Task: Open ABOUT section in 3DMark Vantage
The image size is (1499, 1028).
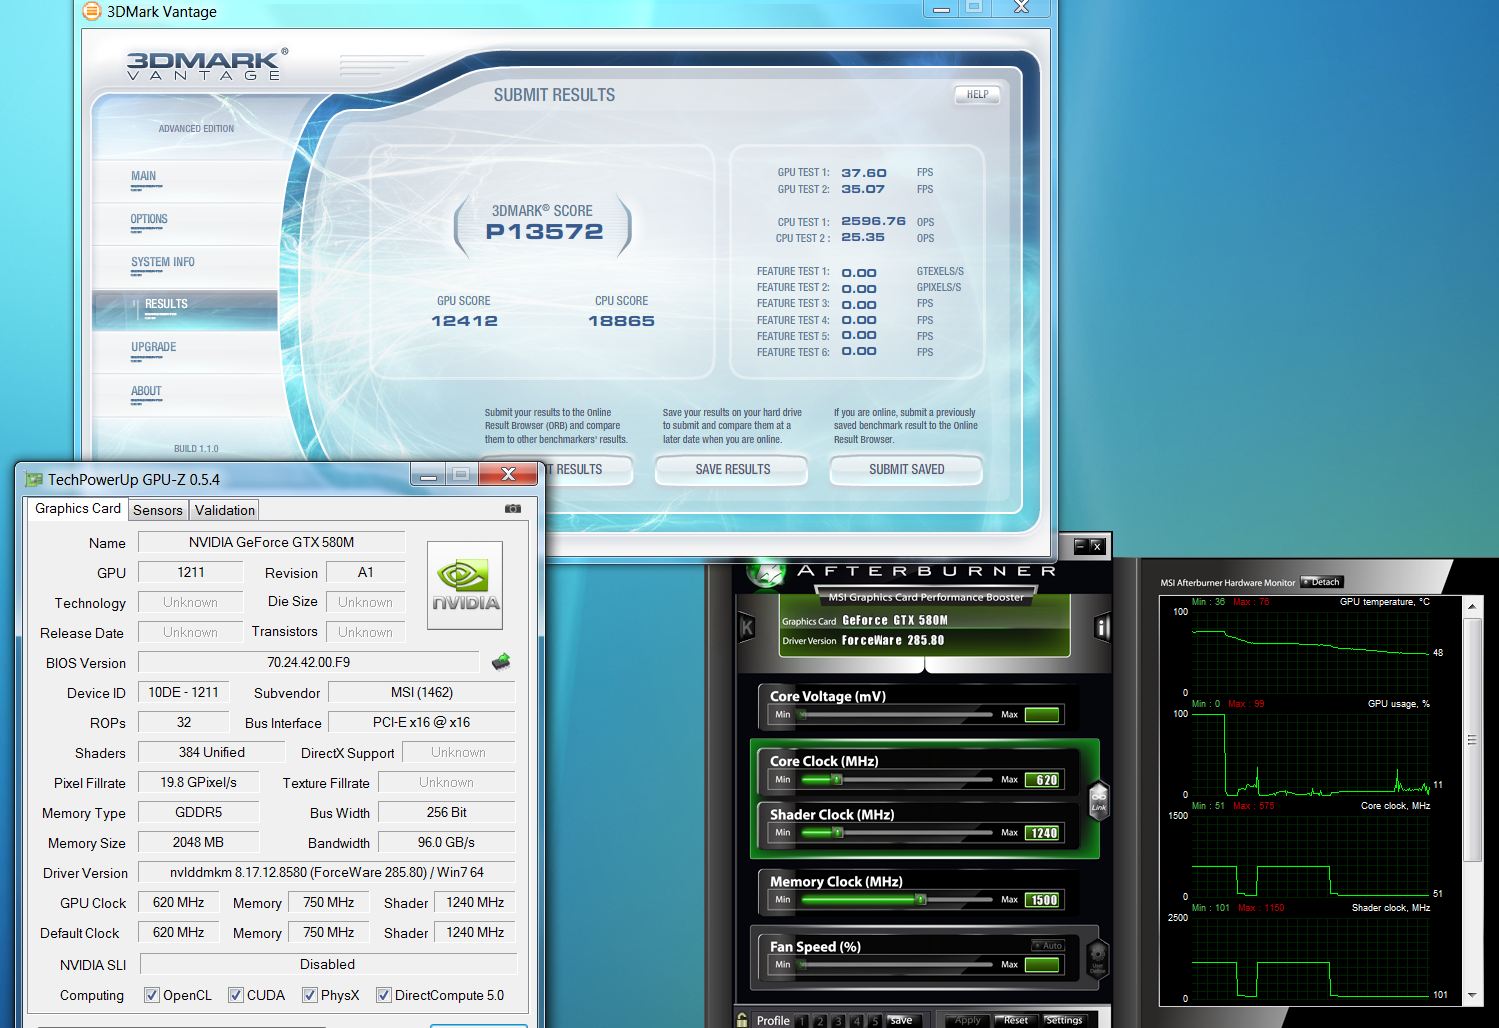Action: point(184,395)
